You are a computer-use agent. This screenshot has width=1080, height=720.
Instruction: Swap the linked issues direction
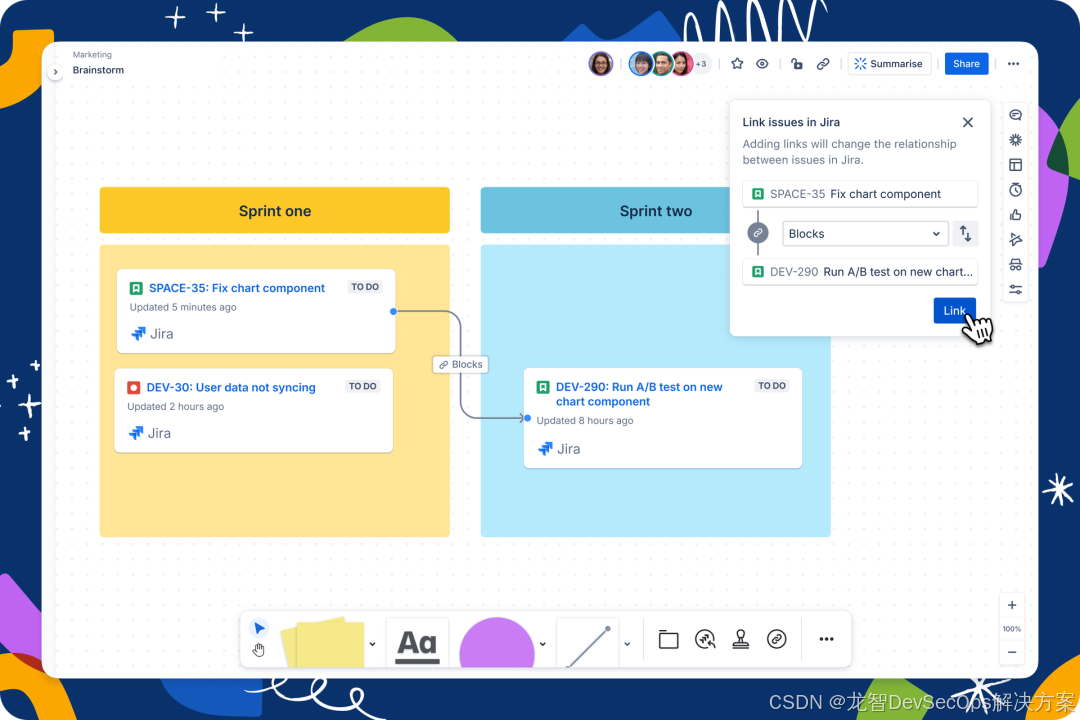pos(965,234)
